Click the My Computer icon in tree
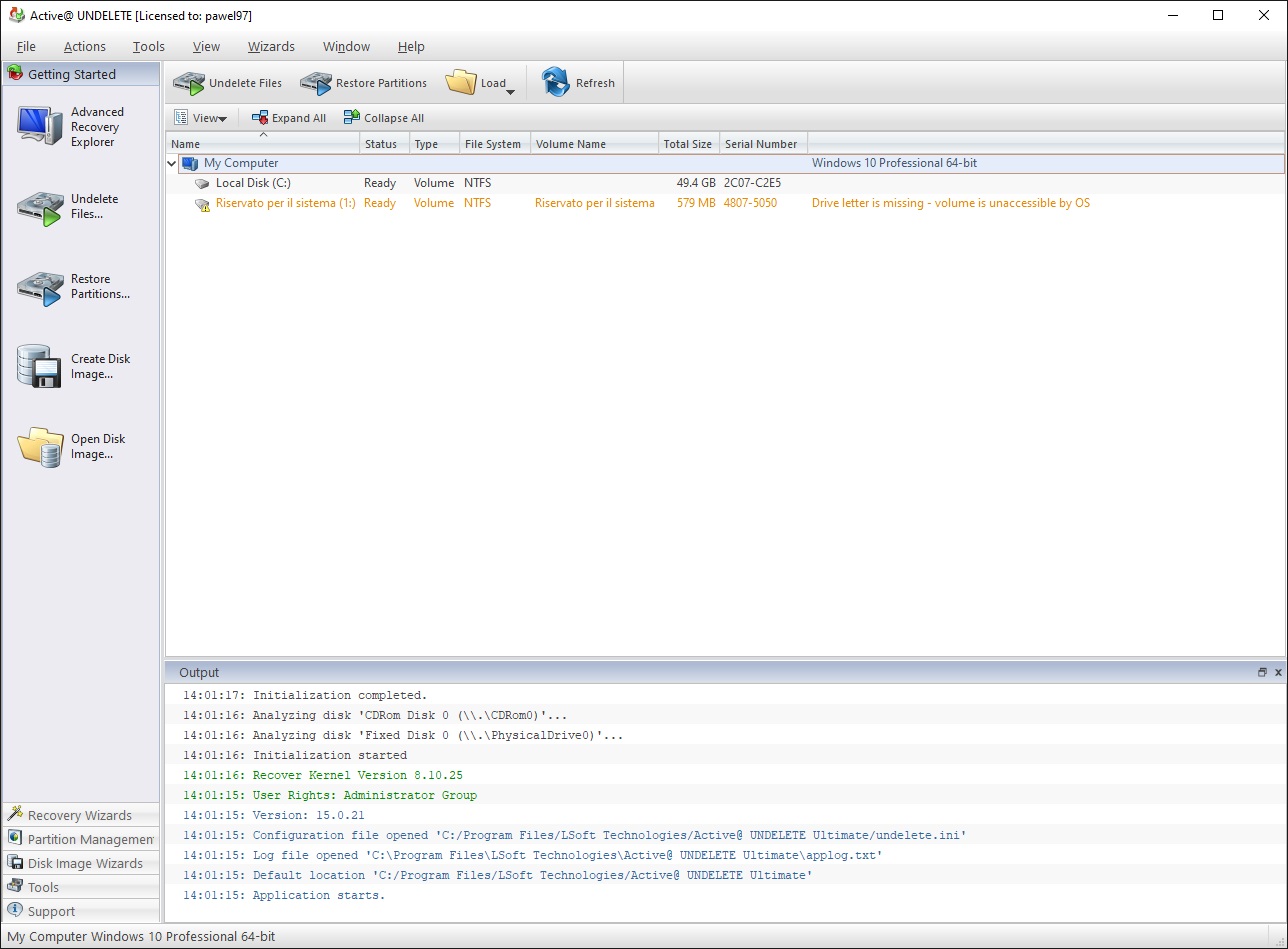Viewport: 1288px width, 949px height. click(x=190, y=163)
